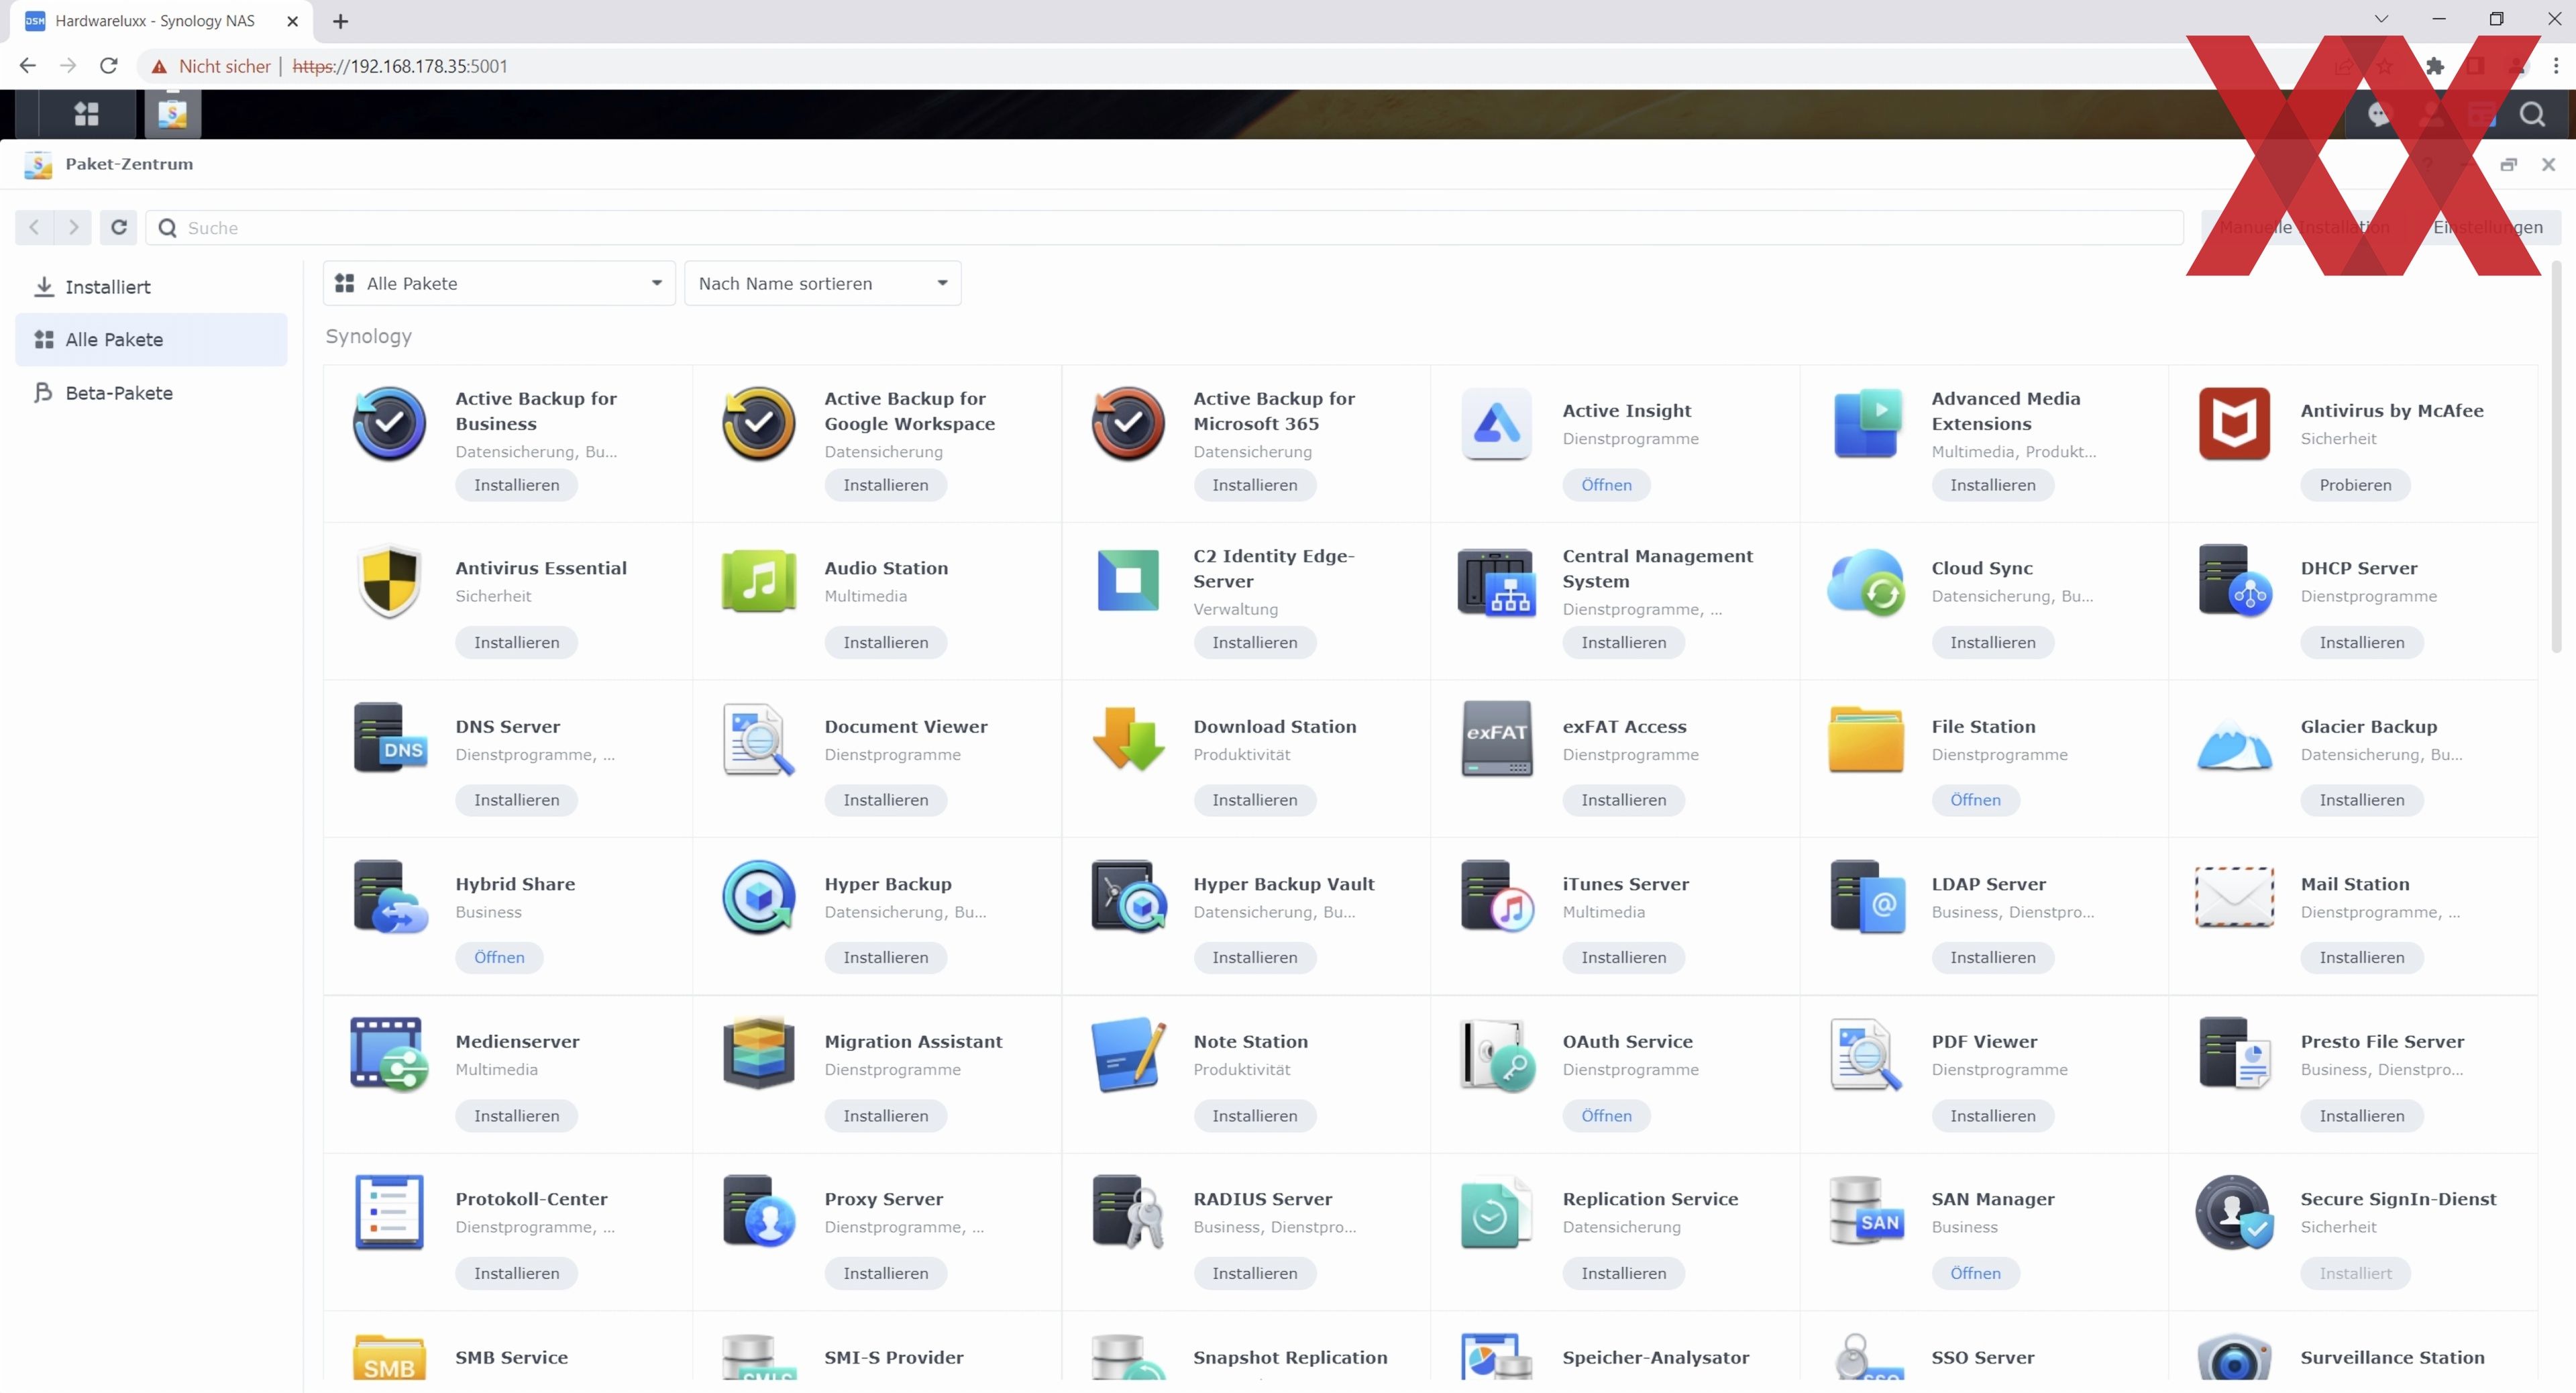
Task: Install the Proxy Server package
Action: 885,1273
